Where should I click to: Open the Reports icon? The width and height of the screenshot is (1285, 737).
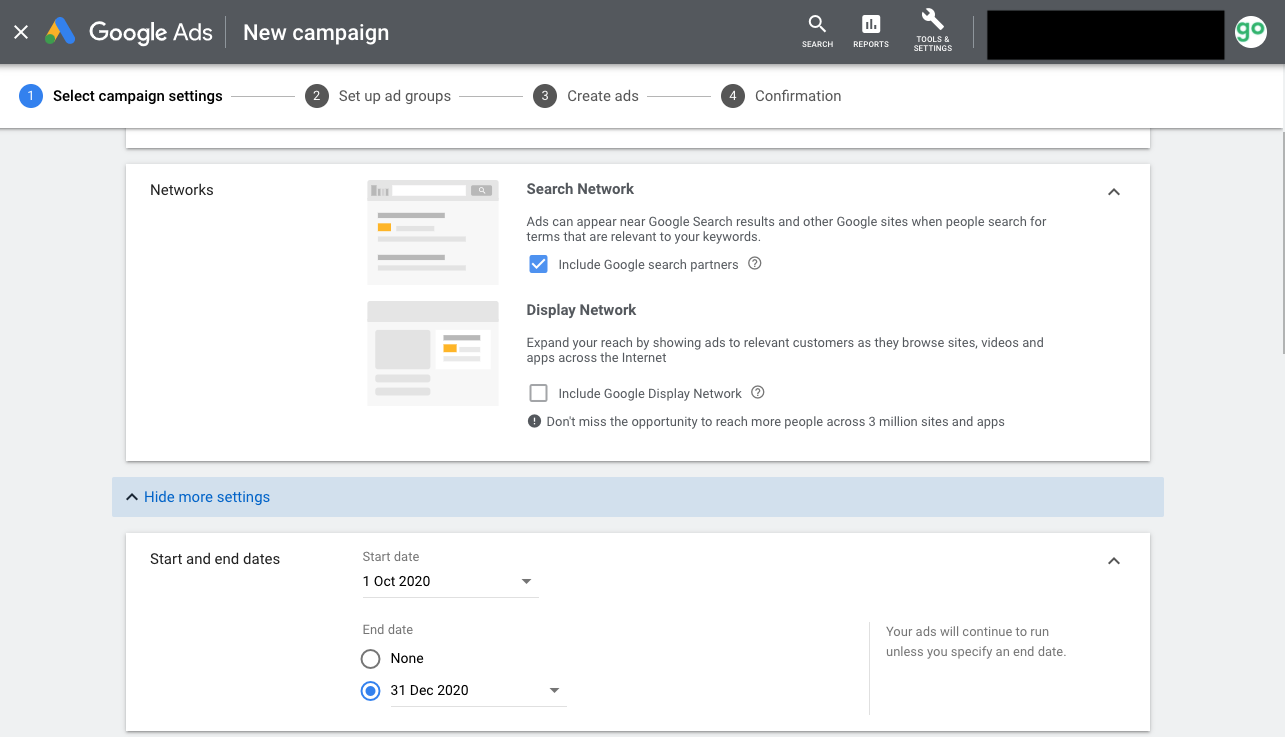[x=871, y=31]
